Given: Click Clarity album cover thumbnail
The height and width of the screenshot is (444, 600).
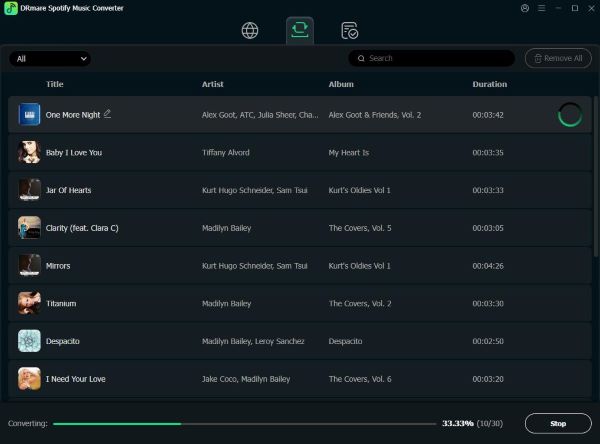Looking at the screenshot, I should (29, 228).
